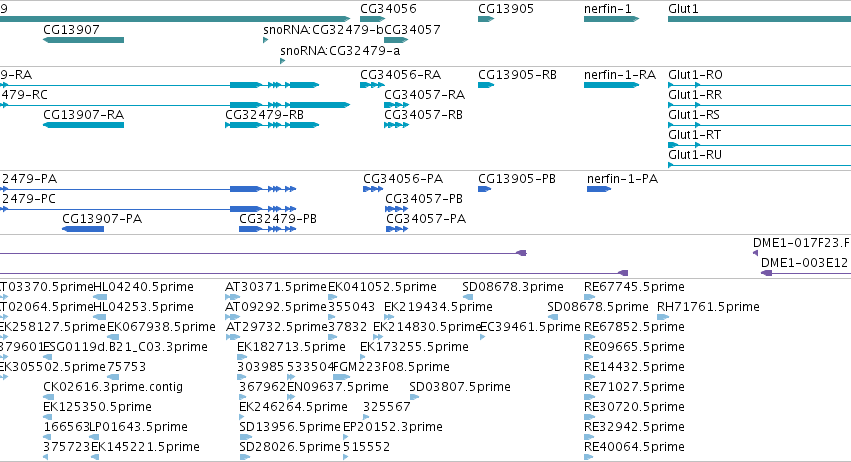Image resolution: width=851 pixels, height=462 pixels.
Task: Click the CG34057-PB protein label
Action: [x=424, y=199]
